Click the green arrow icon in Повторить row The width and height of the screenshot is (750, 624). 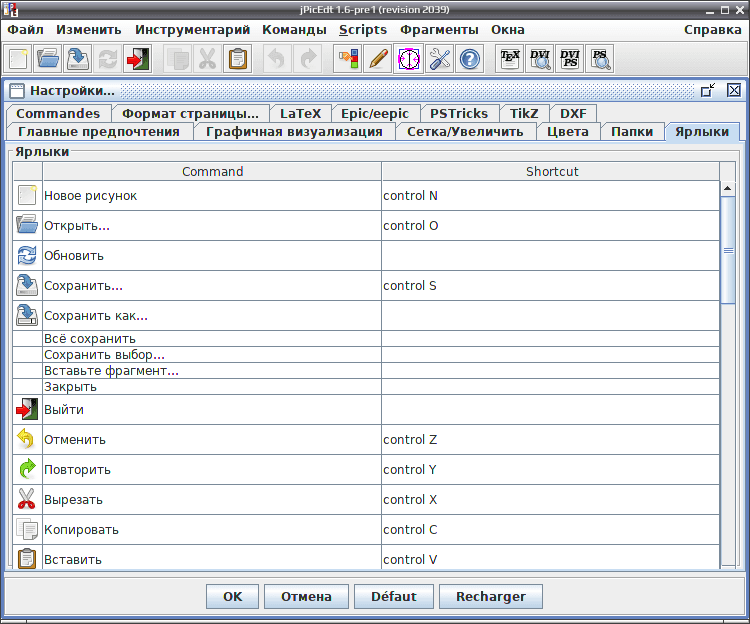[x=27, y=469]
